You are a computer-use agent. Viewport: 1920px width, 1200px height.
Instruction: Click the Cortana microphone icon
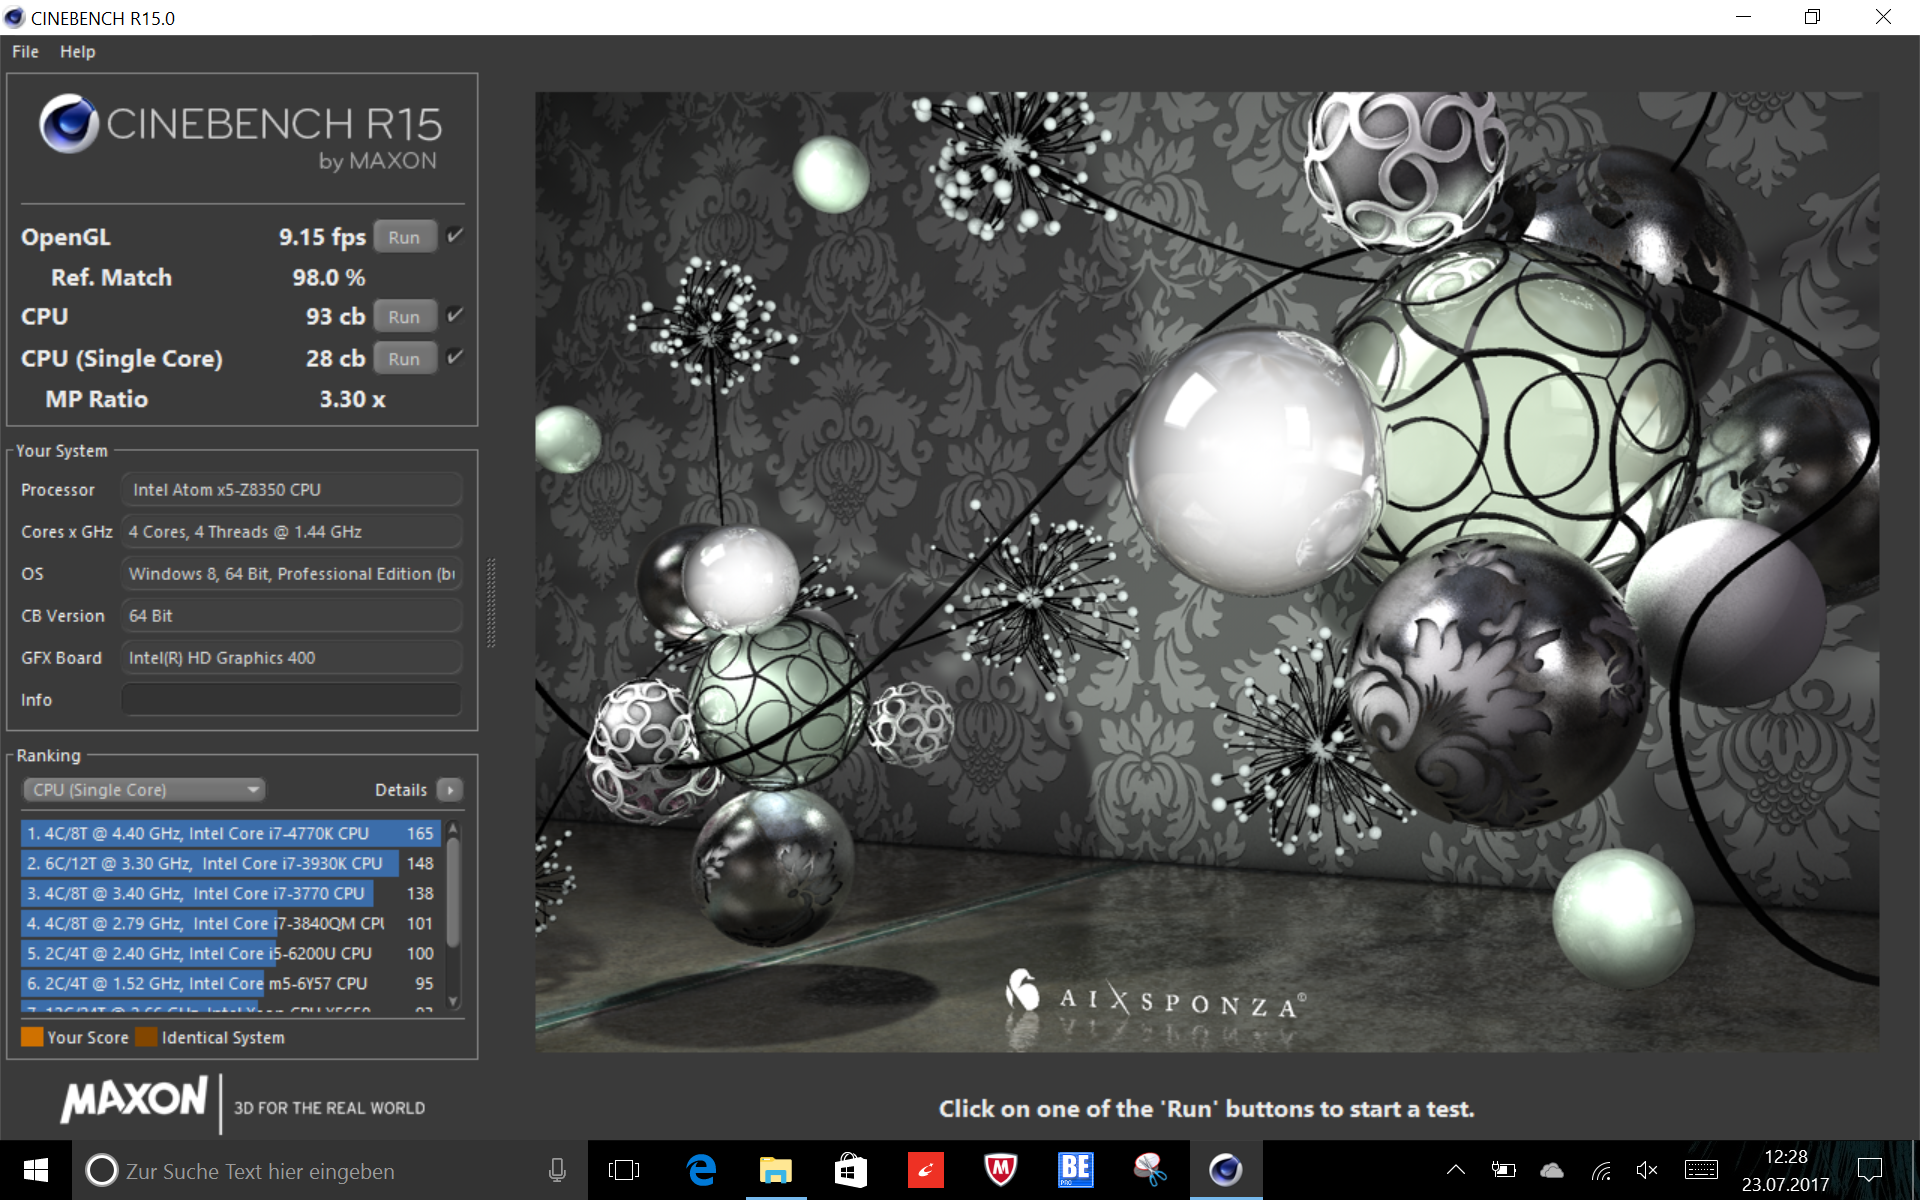click(557, 1170)
